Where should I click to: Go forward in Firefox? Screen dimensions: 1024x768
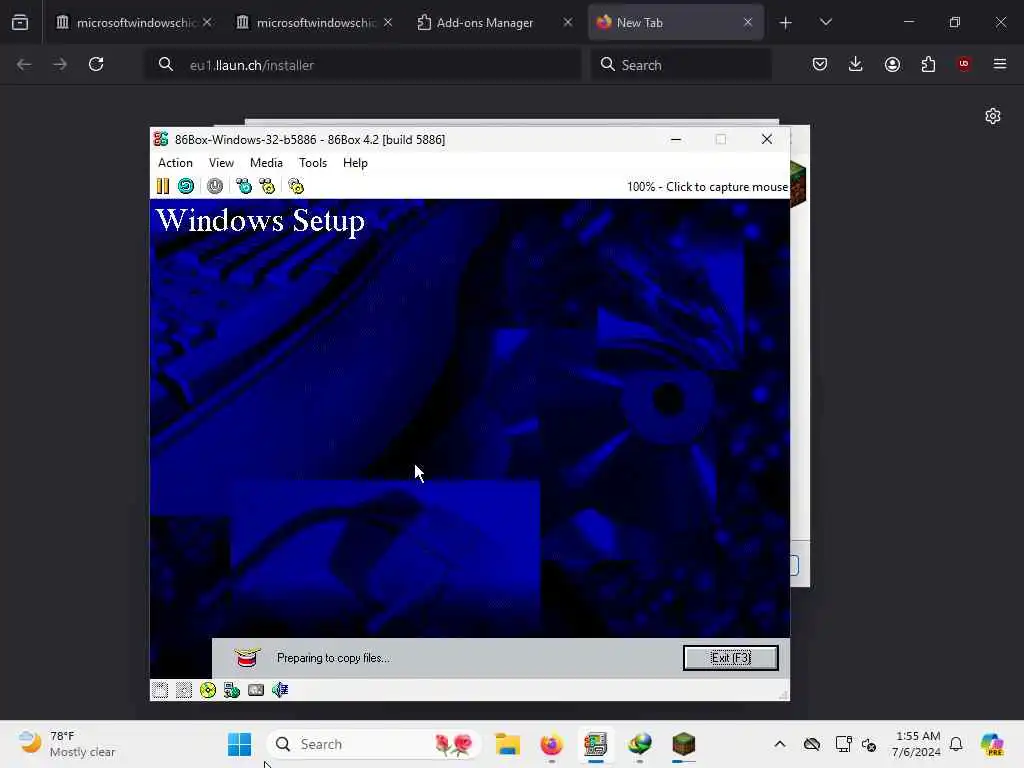tap(60, 64)
